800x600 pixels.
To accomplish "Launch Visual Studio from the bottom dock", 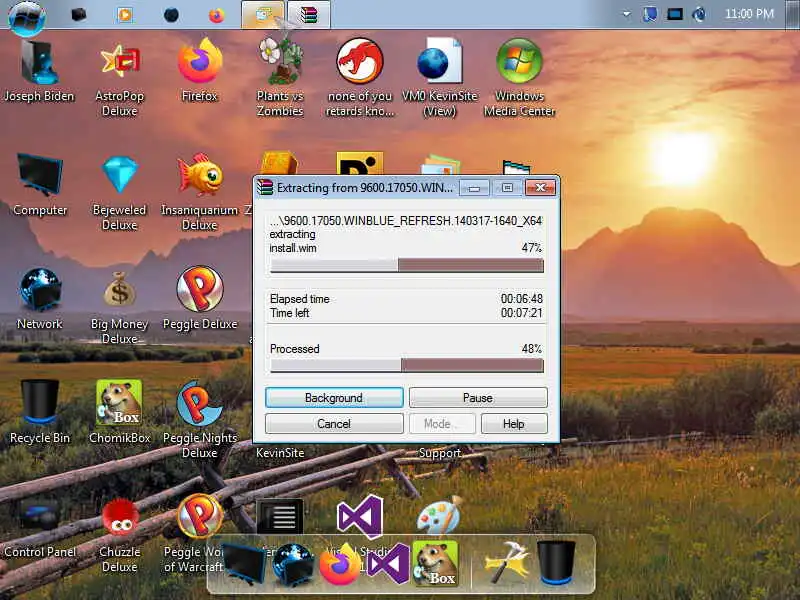I will [x=388, y=564].
